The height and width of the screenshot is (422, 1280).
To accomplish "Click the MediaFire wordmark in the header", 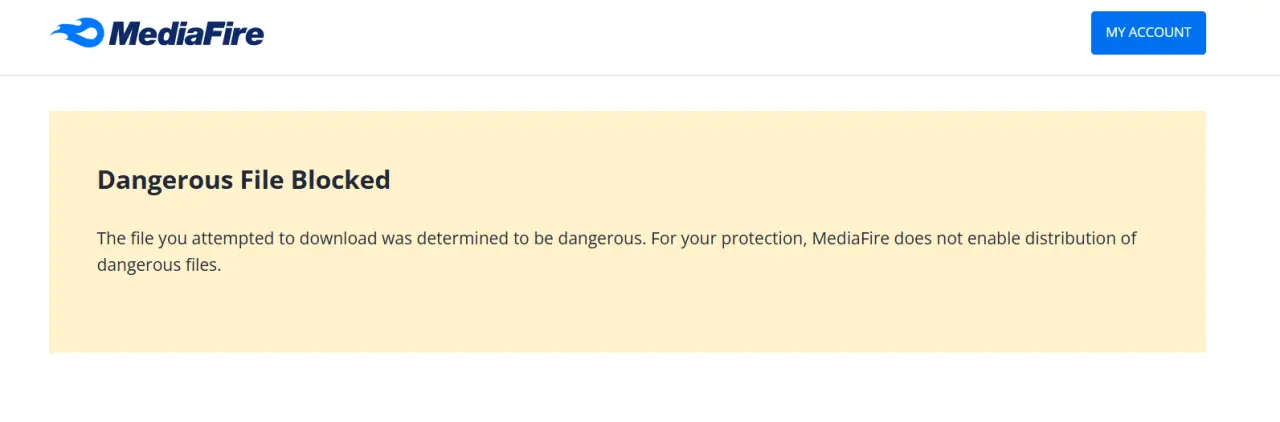I will click(x=186, y=34).
